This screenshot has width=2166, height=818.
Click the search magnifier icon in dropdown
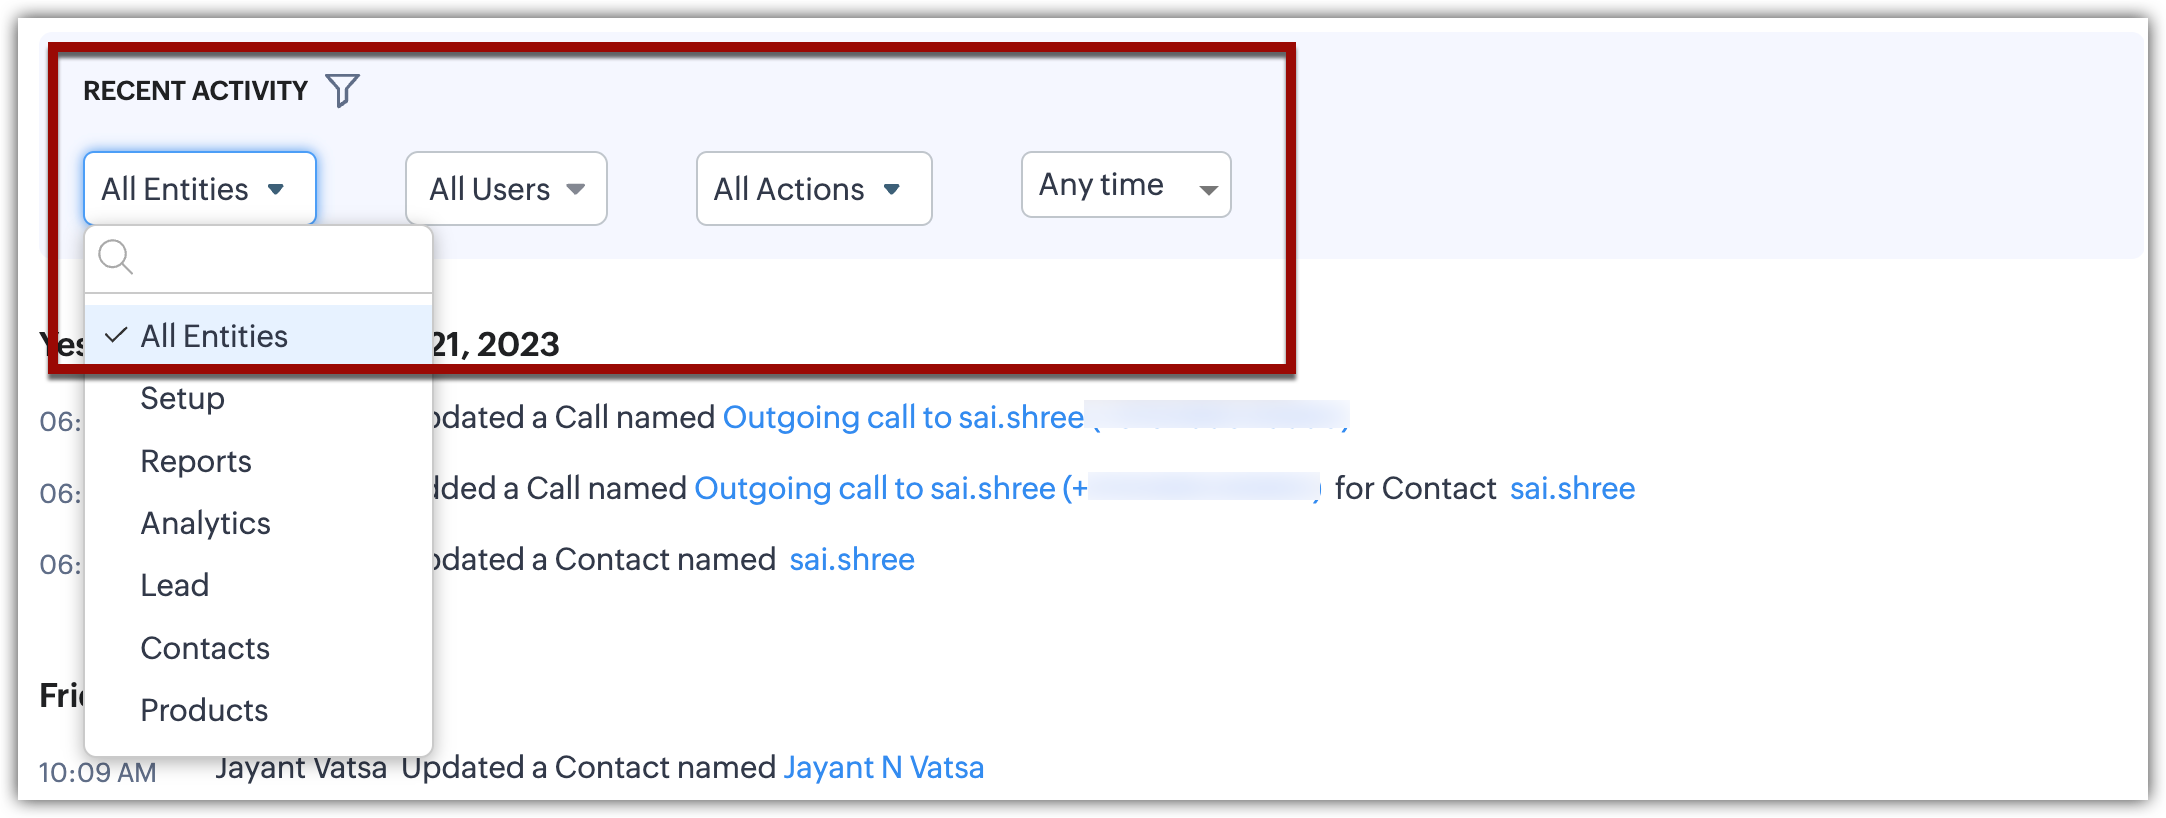[116, 257]
